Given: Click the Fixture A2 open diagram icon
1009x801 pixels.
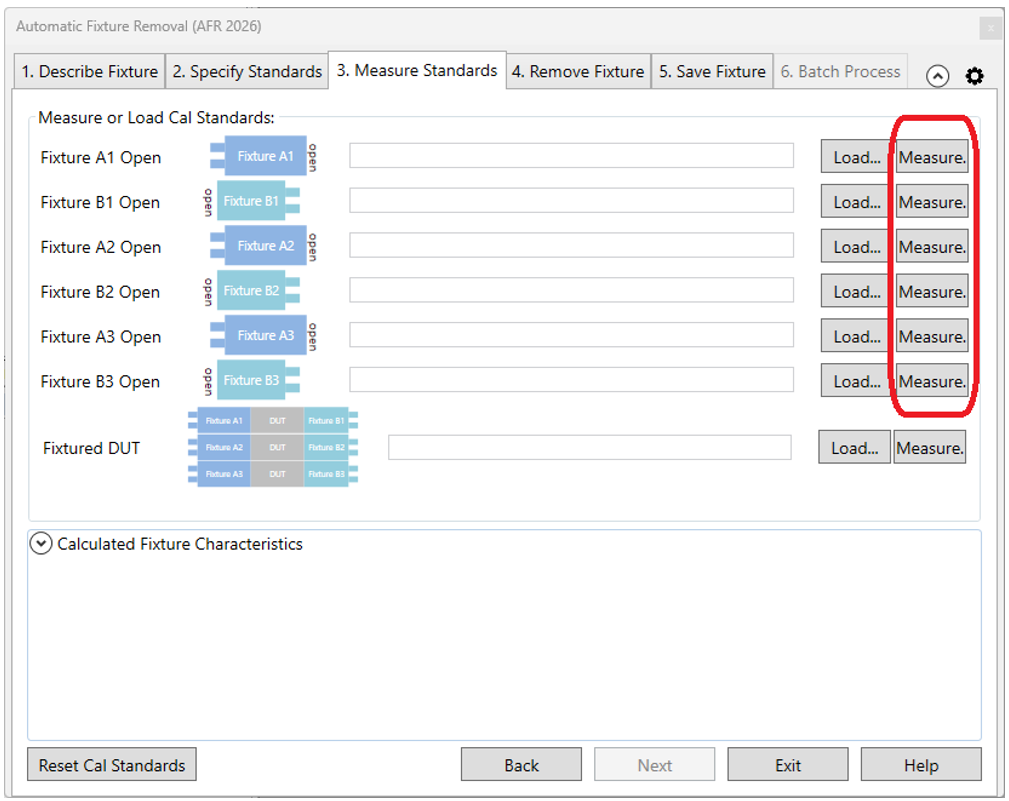Looking at the screenshot, I should [263, 246].
